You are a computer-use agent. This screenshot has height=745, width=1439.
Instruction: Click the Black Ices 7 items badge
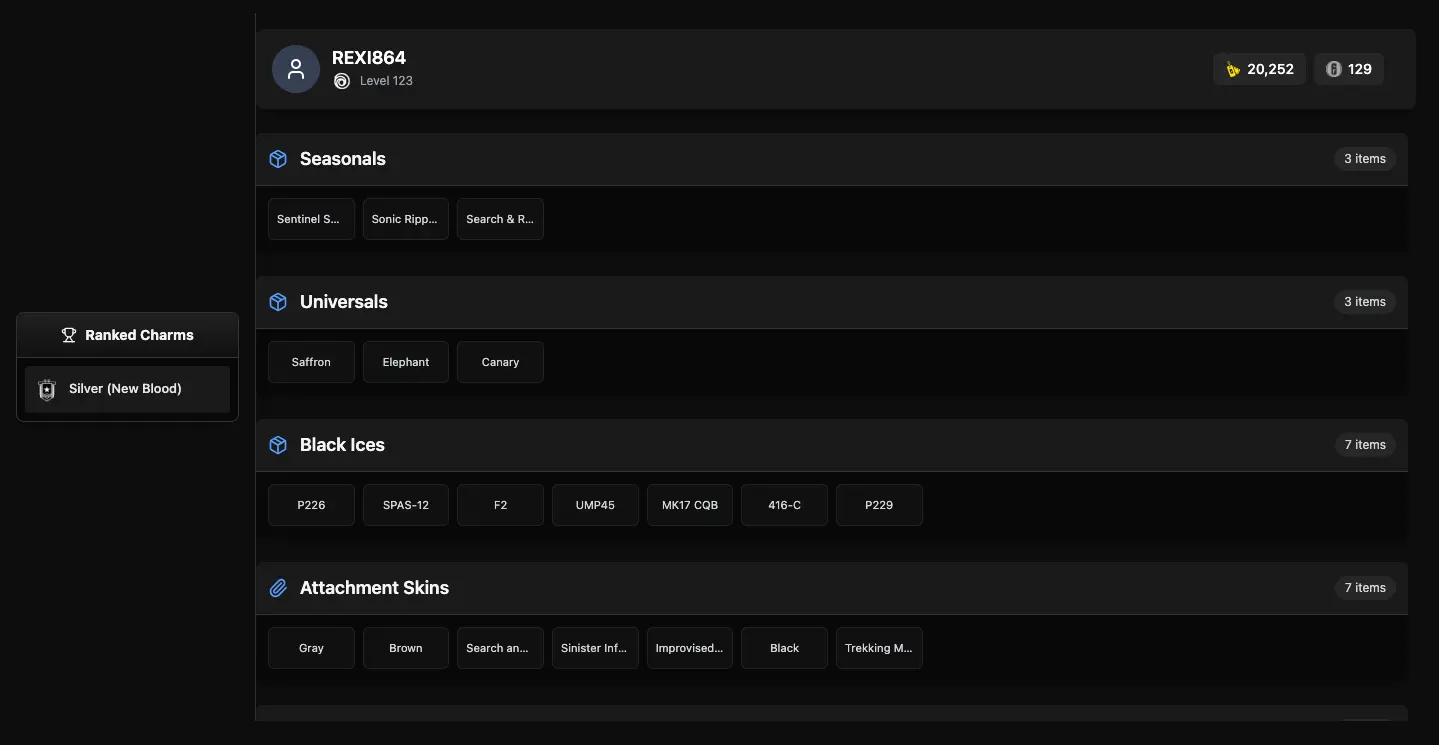click(x=1365, y=445)
